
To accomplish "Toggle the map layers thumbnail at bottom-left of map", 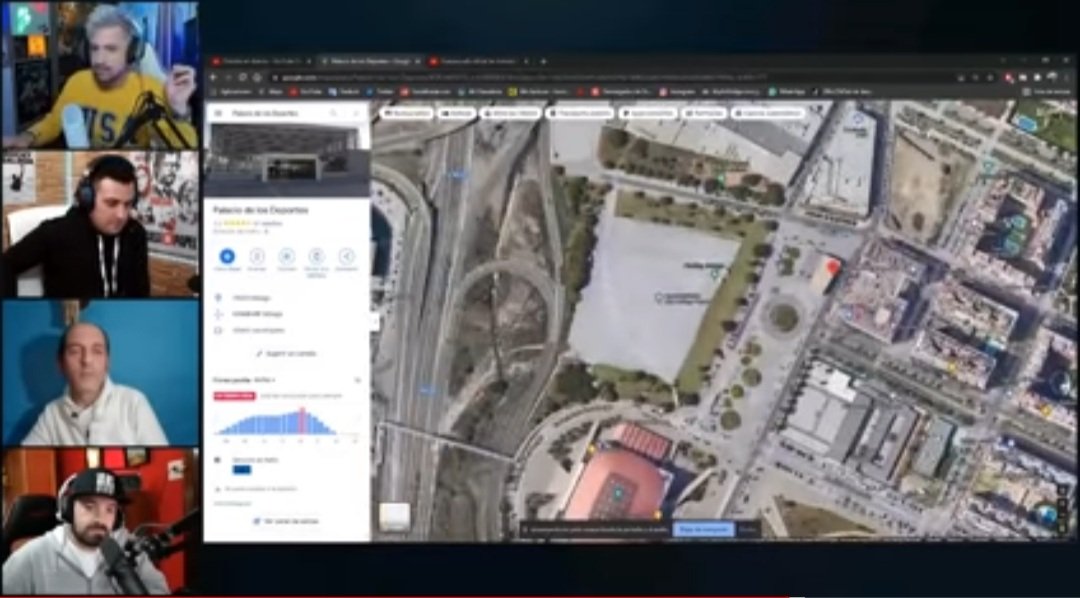I will pyautogui.click(x=395, y=517).
